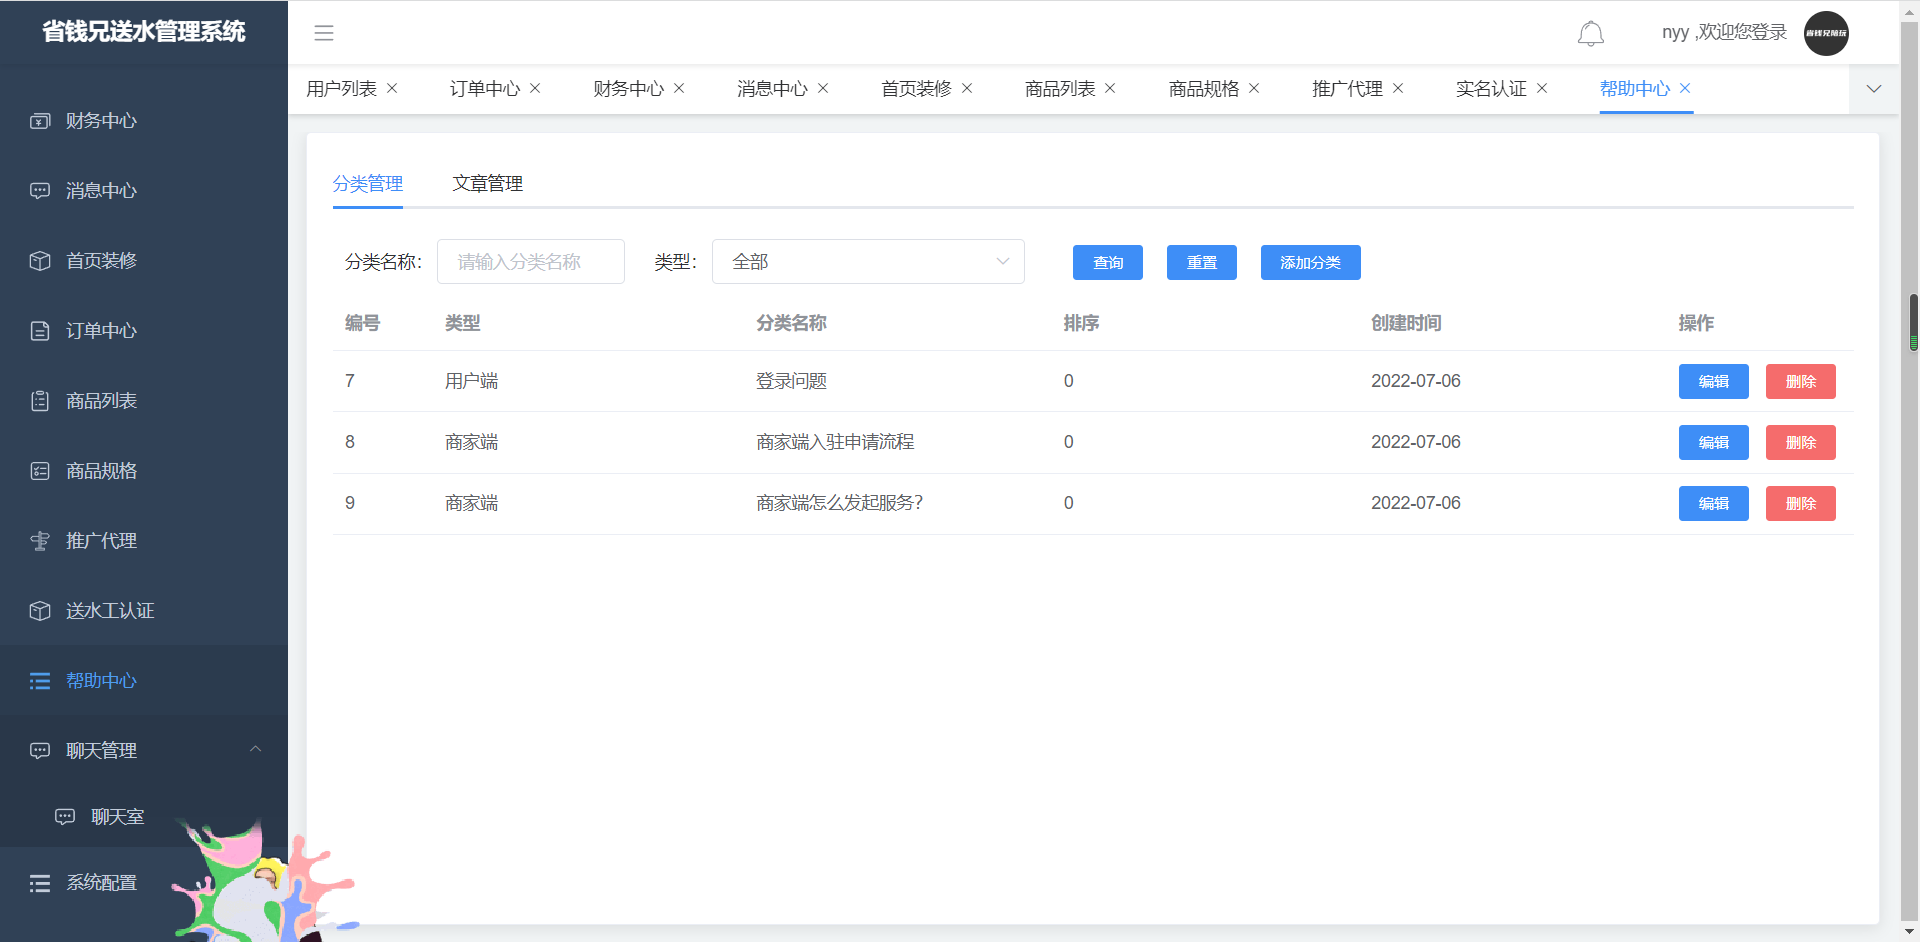The image size is (1920, 942).
Task: Click the hamburger menu collapse icon
Action: (x=324, y=33)
